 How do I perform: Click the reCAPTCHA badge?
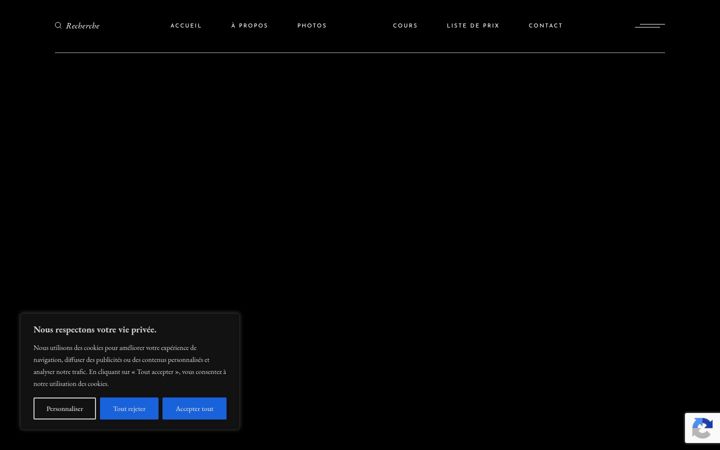tap(702, 428)
